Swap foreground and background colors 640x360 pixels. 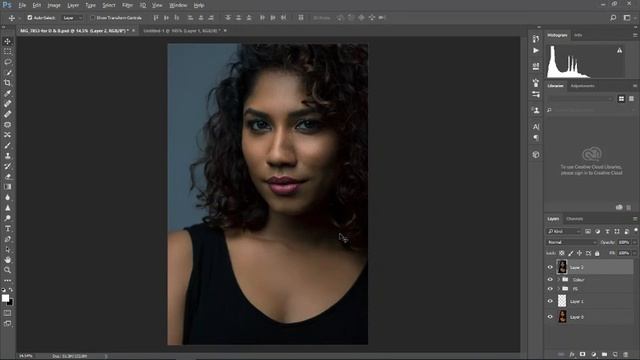pyautogui.click(x=11, y=290)
